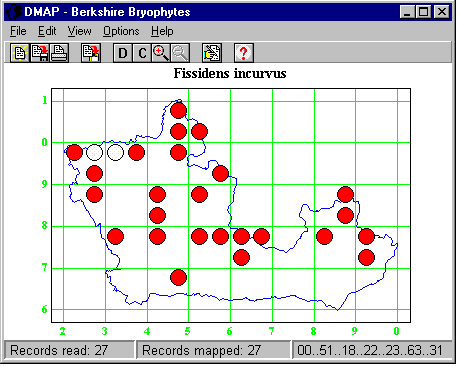458x366 pixels.
Task: Select the greyed zoom out magnifier
Action: tap(180, 53)
